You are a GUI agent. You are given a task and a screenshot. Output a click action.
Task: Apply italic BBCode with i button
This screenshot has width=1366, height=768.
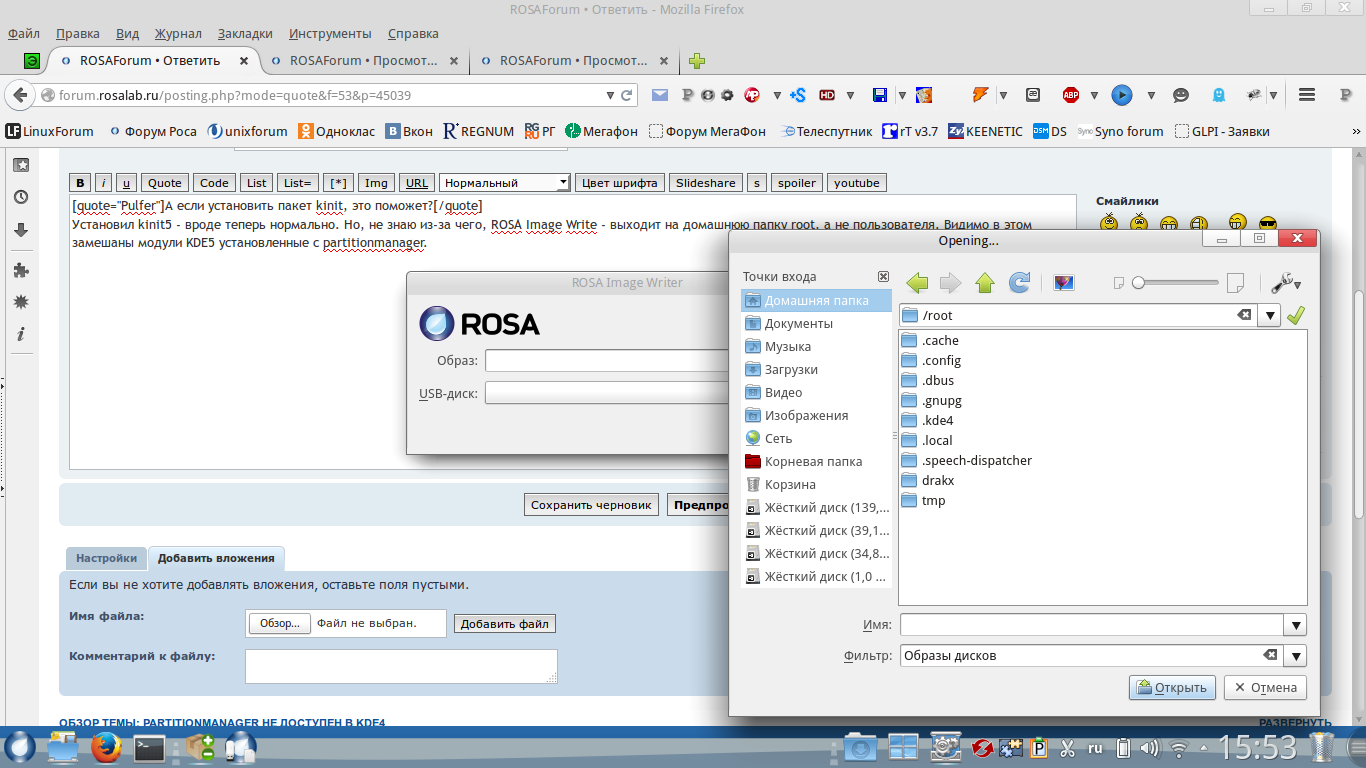pos(104,183)
